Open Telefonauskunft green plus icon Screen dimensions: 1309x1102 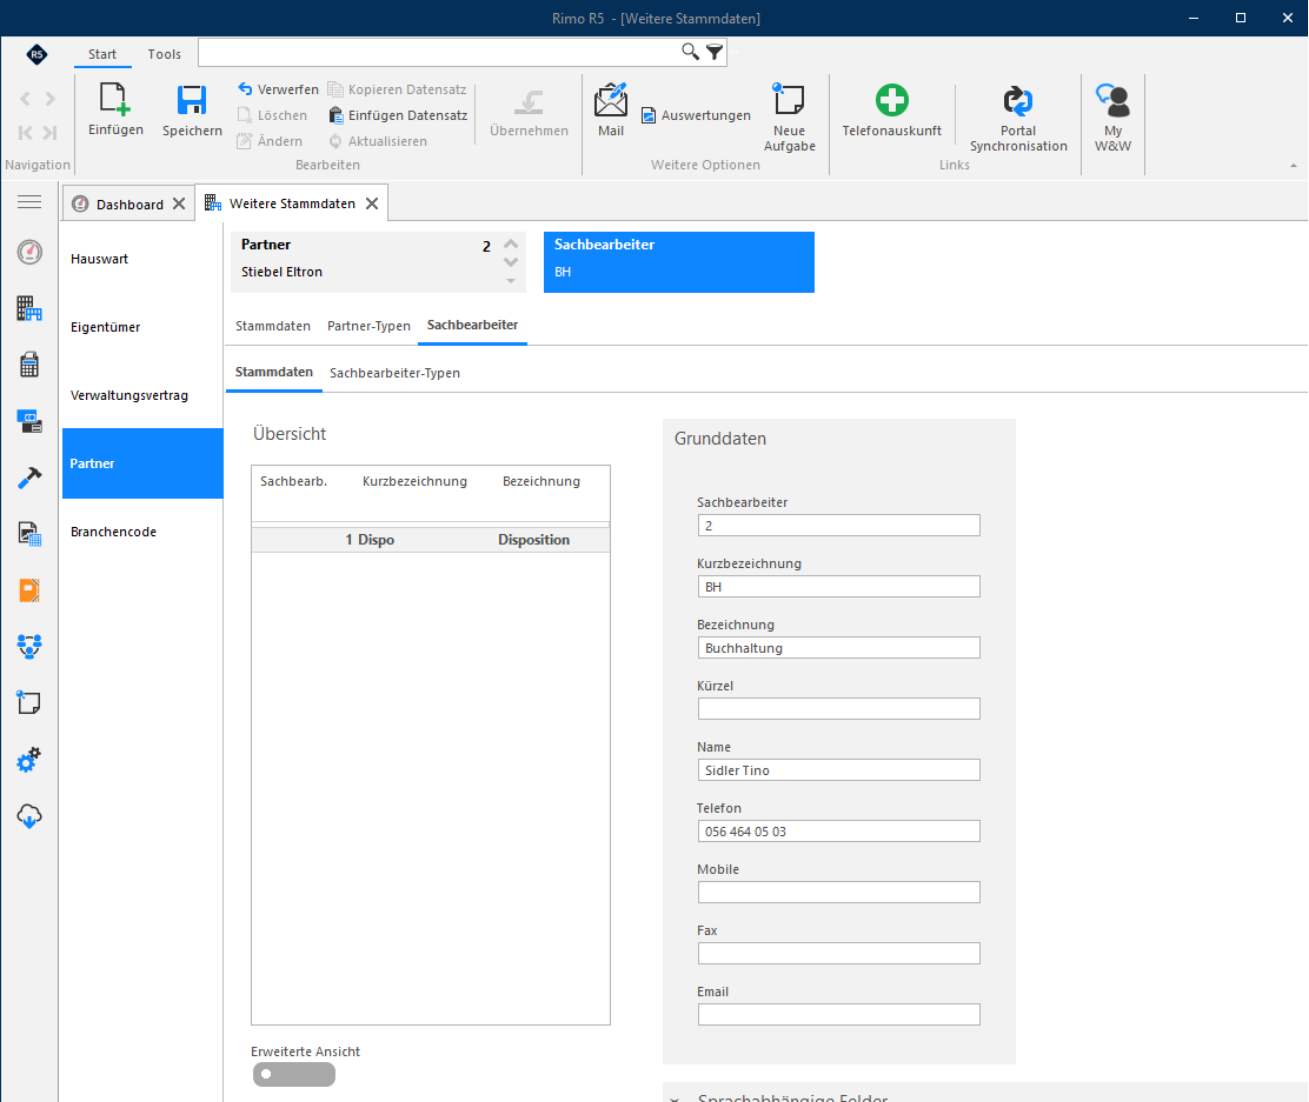892,100
